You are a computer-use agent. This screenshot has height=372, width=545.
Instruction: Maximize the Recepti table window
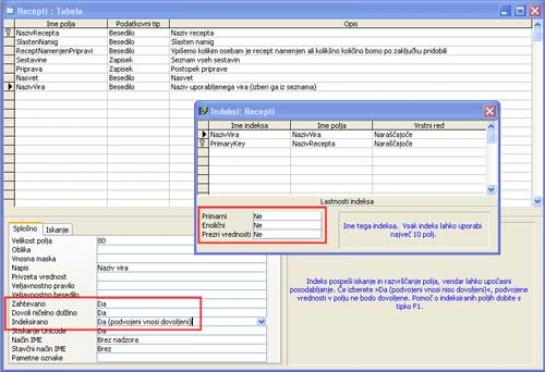(520, 10)
